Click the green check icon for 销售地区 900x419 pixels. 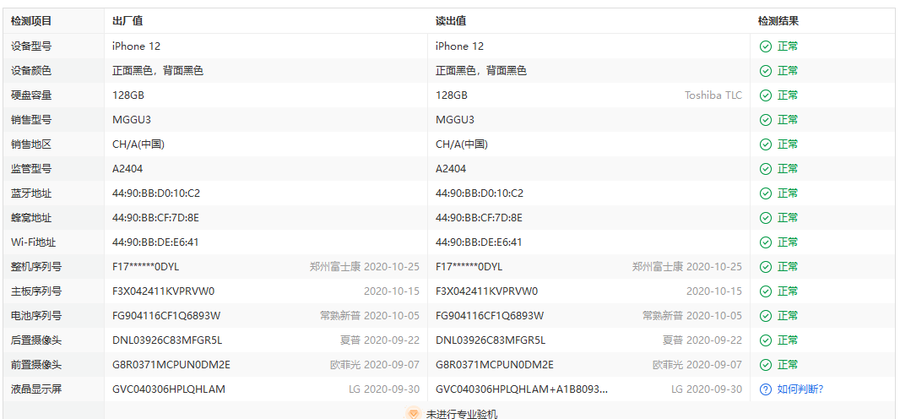click(x=765, y=145)
